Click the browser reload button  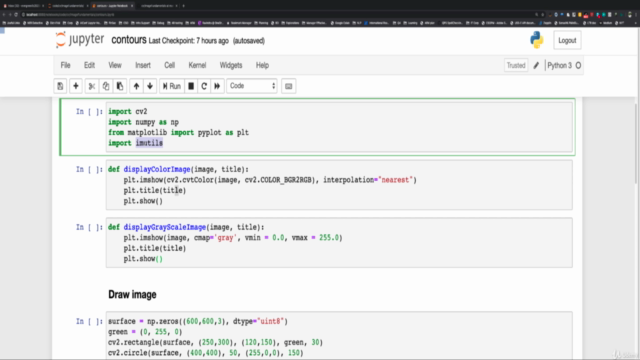pos(16,15)
